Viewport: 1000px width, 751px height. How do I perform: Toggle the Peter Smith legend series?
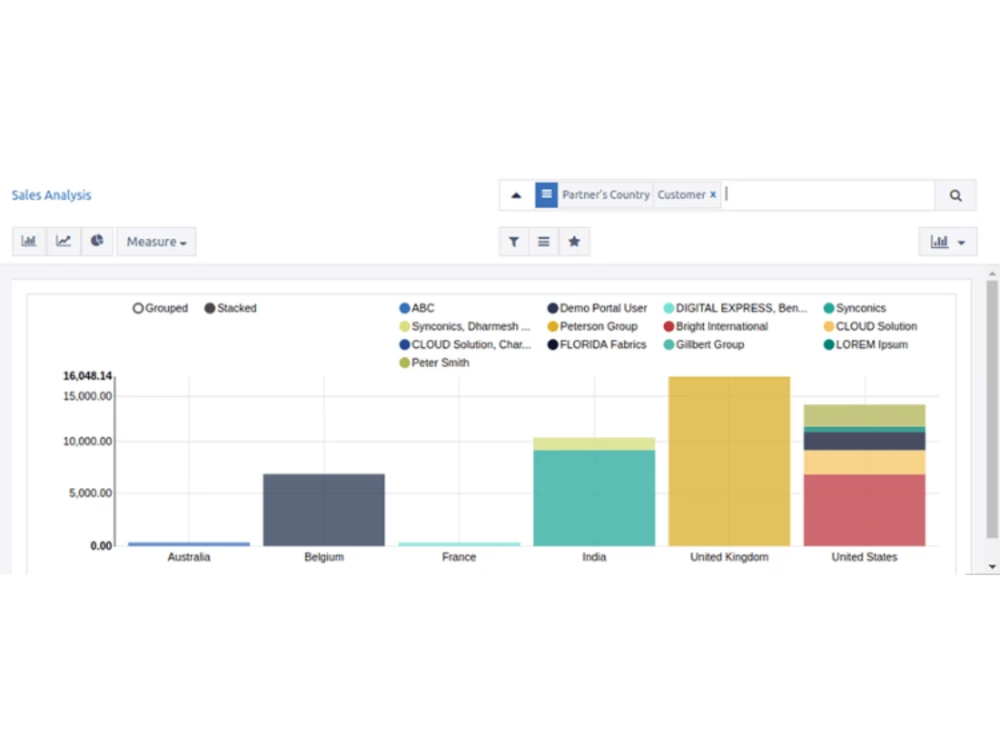point(434,363)
